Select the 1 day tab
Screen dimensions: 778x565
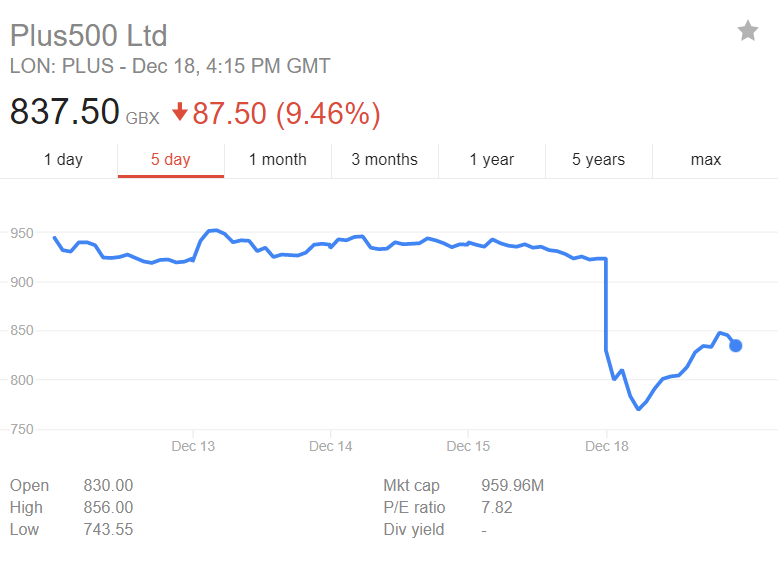pos(63,160)
